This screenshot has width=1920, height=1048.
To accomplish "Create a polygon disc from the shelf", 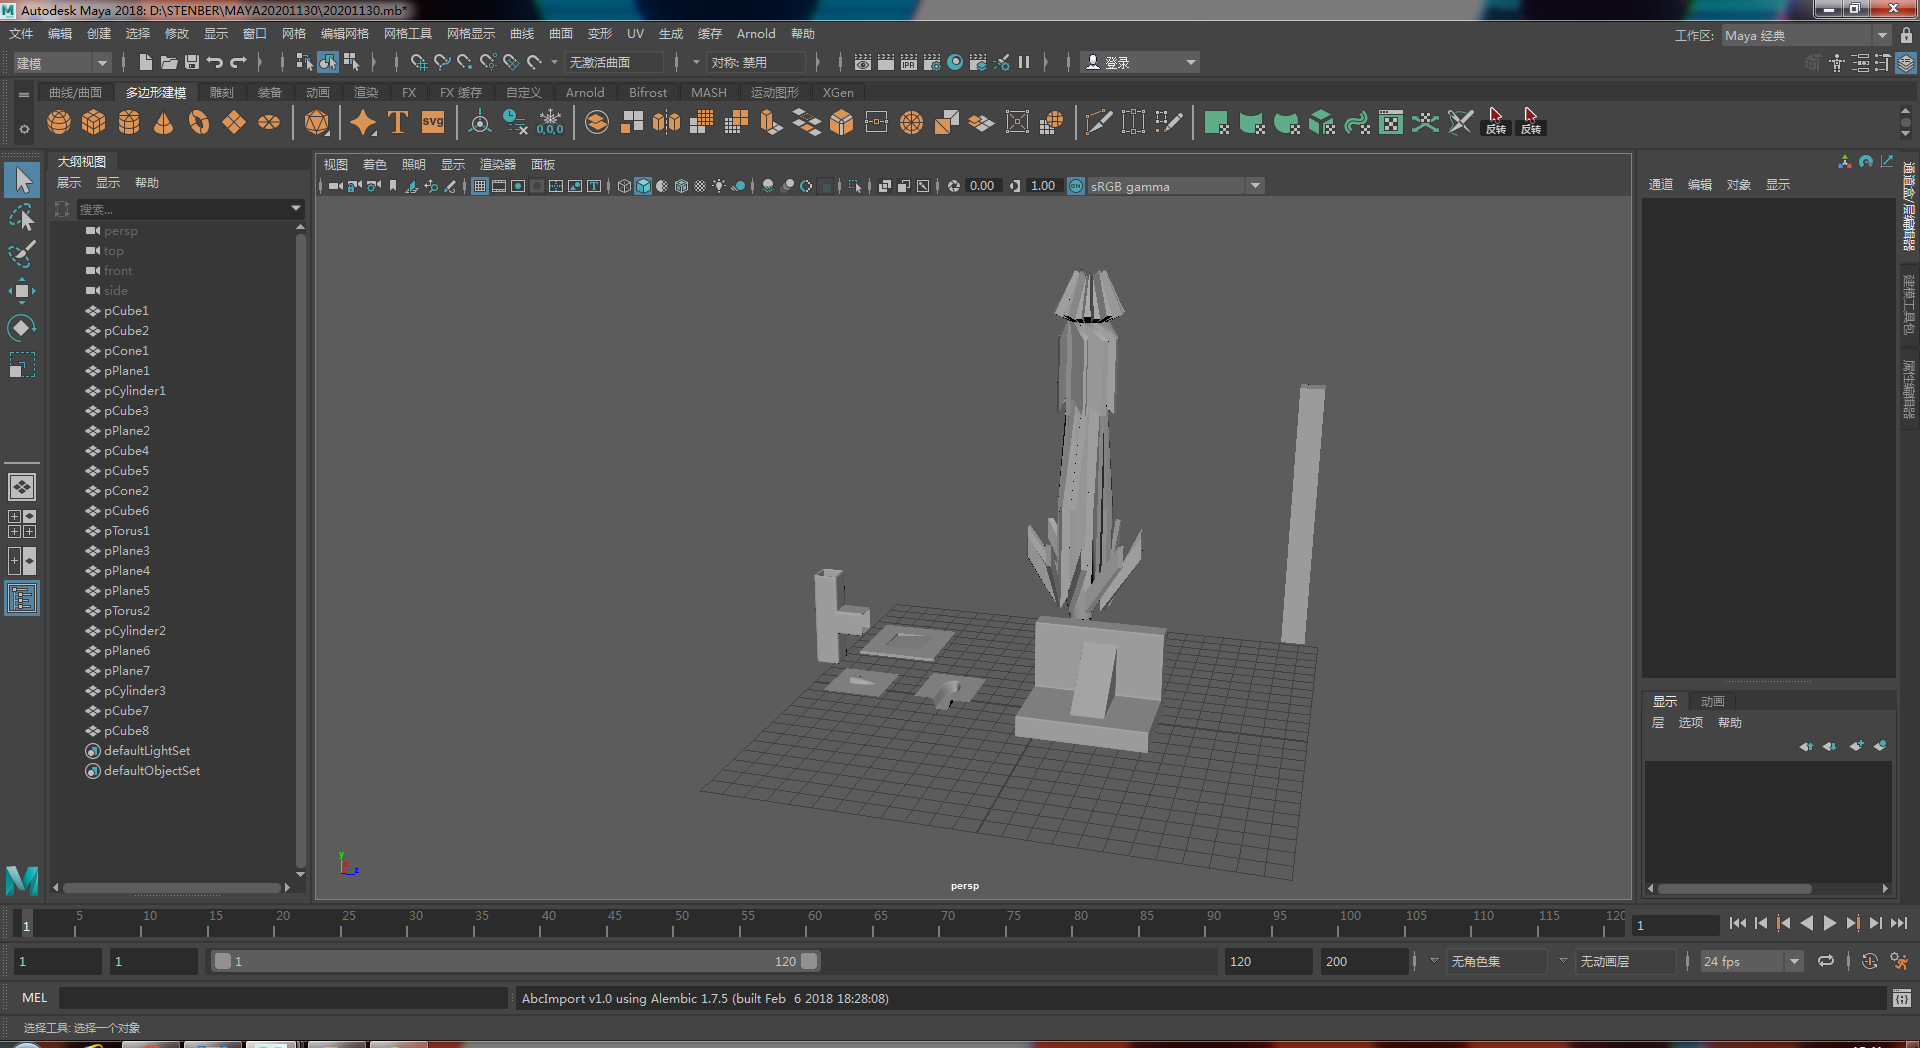I will (x=269, y=123).
